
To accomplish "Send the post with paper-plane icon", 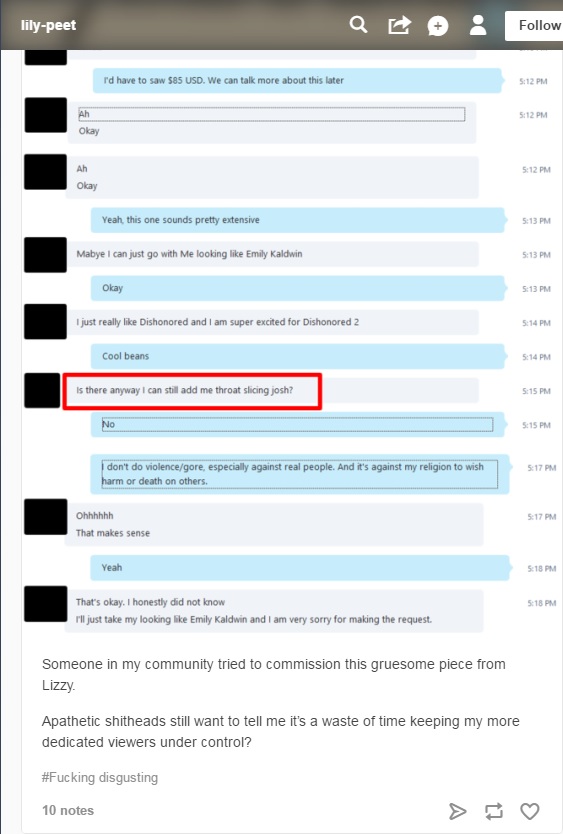I will [x=457, y=811].
